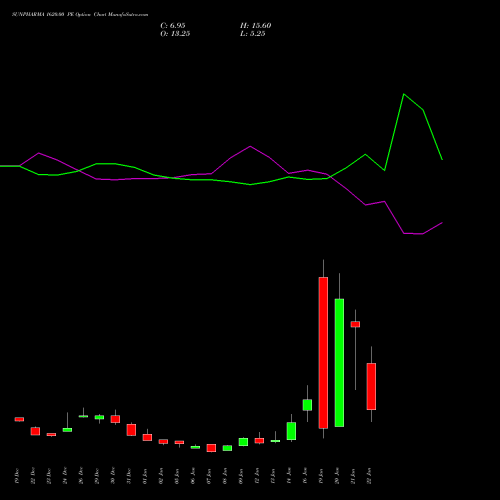
Task: Click the chart title SUNPHARMA PE Option
Action: [x=80, y=14]
